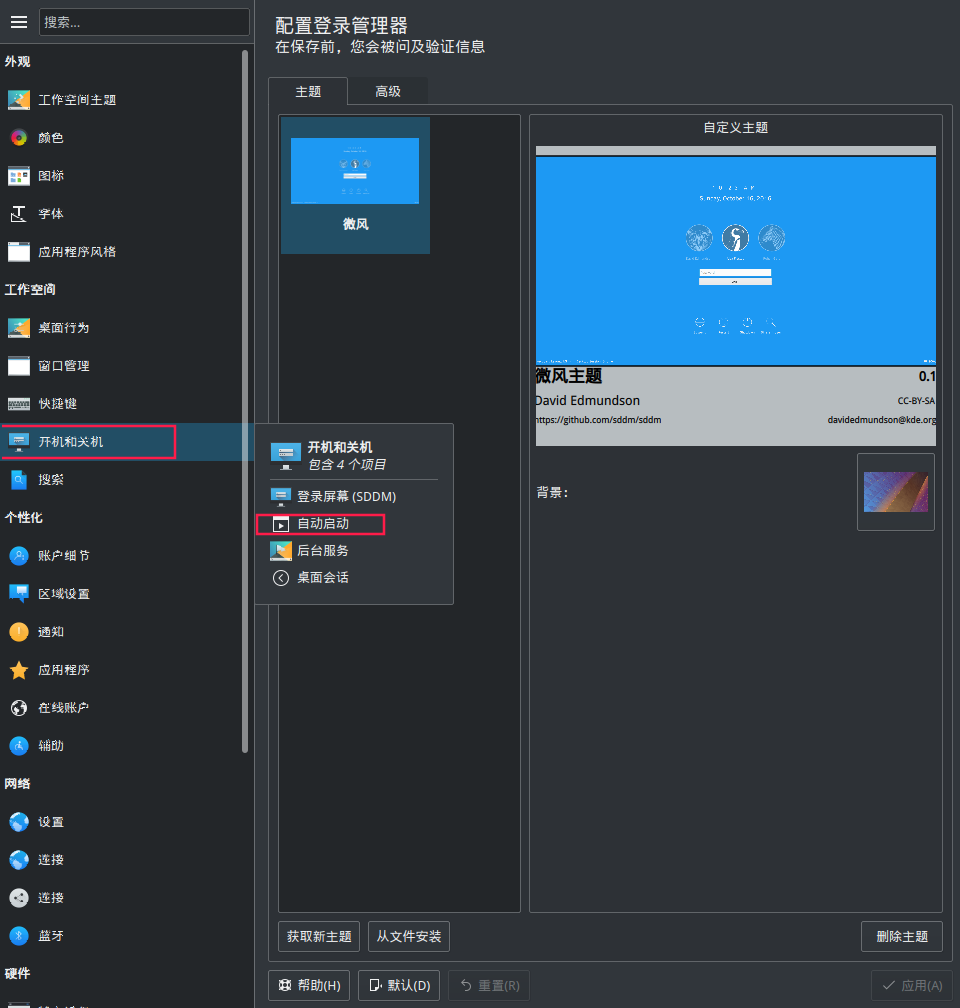Click the 获取新主题 button

(318, 936)
